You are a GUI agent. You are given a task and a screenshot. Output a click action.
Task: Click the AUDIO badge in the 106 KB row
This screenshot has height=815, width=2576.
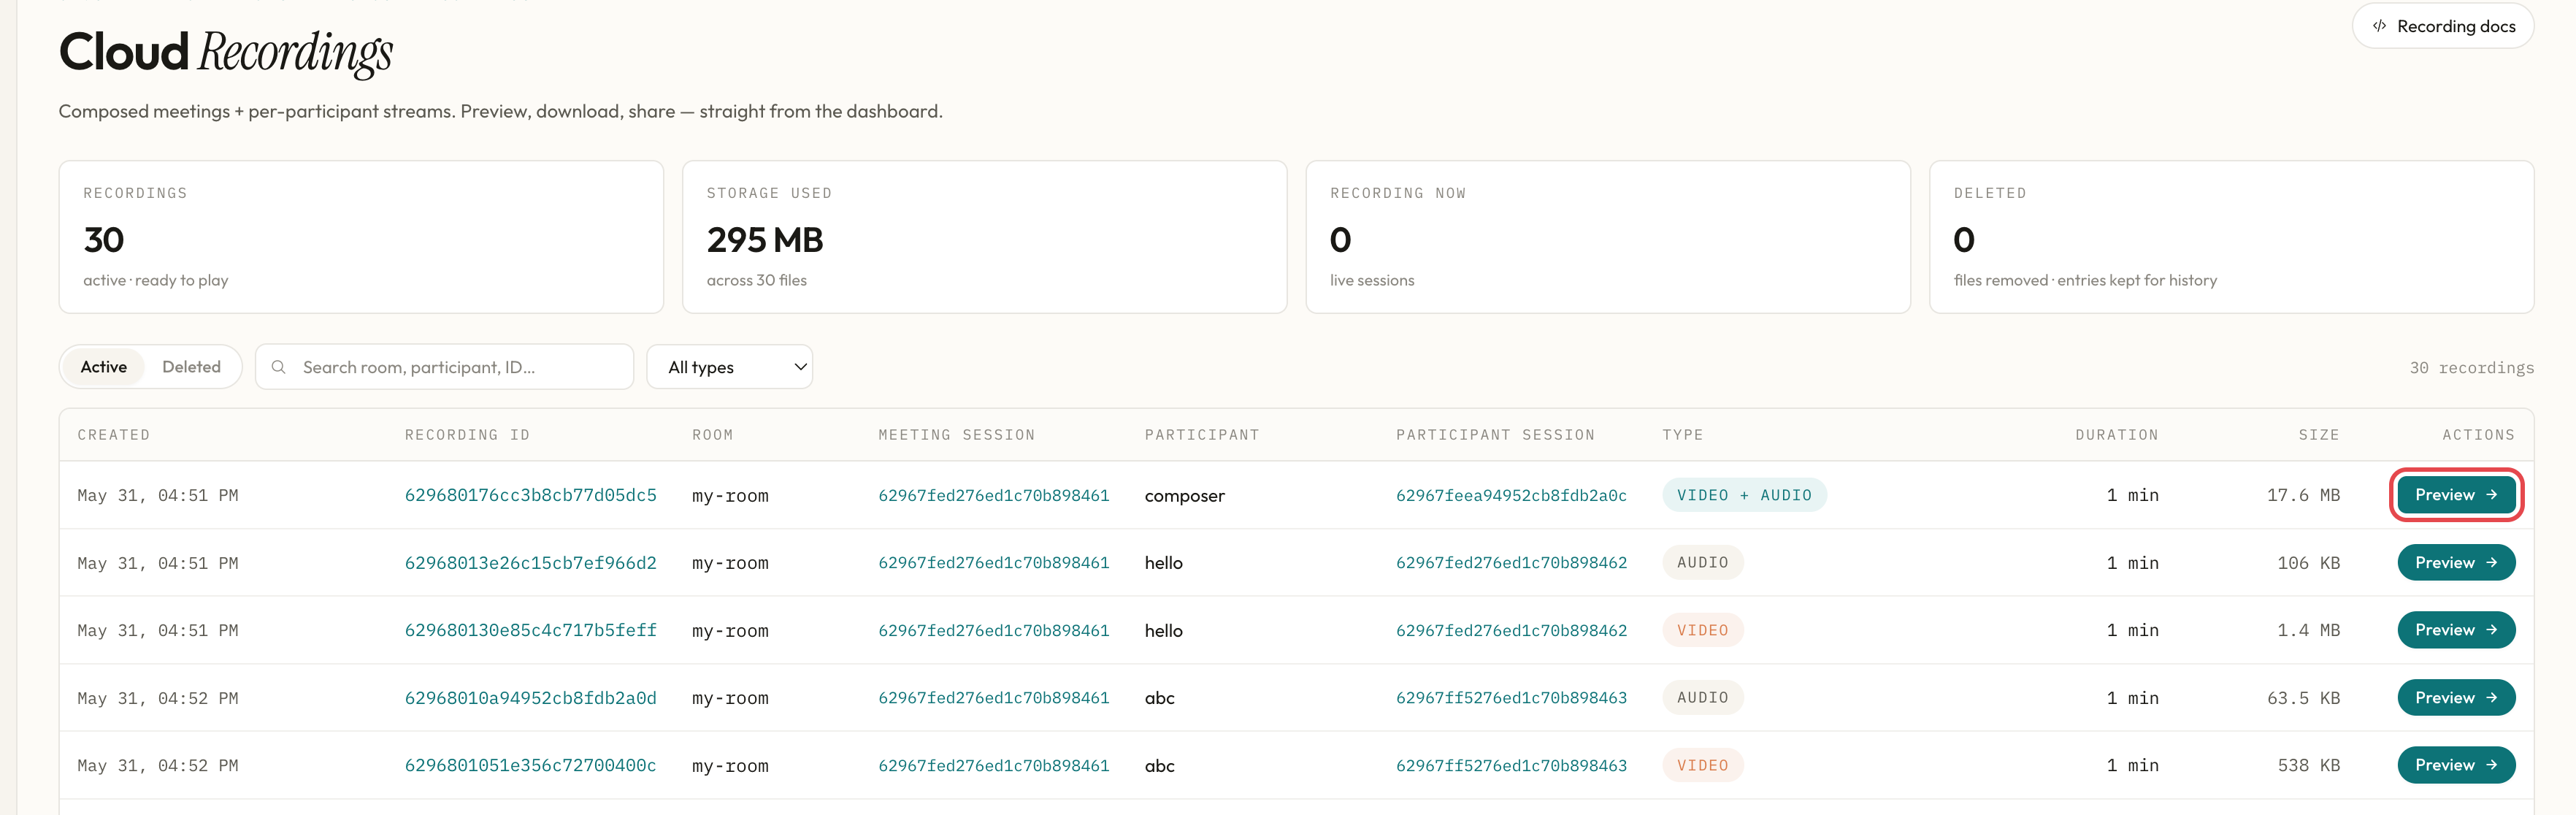(1702, 563)
